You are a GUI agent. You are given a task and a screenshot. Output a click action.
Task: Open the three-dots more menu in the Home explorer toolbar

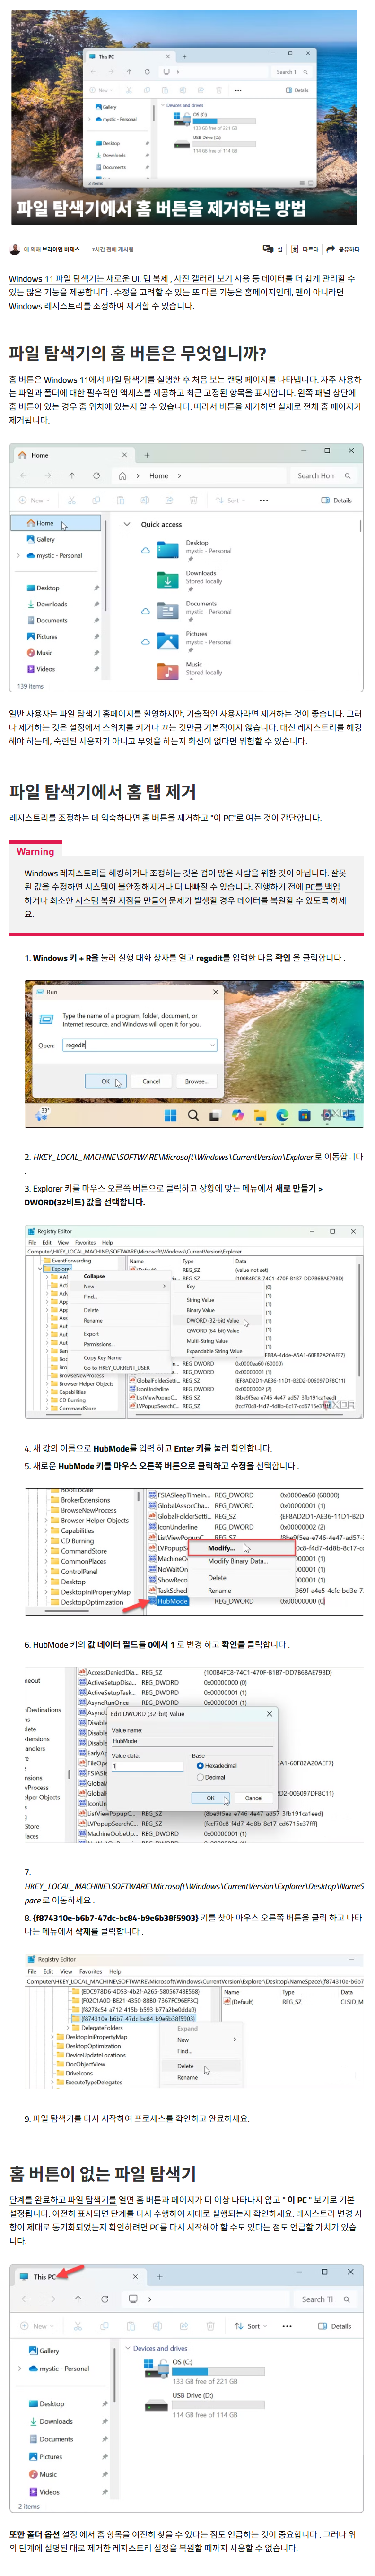[264, 500]
